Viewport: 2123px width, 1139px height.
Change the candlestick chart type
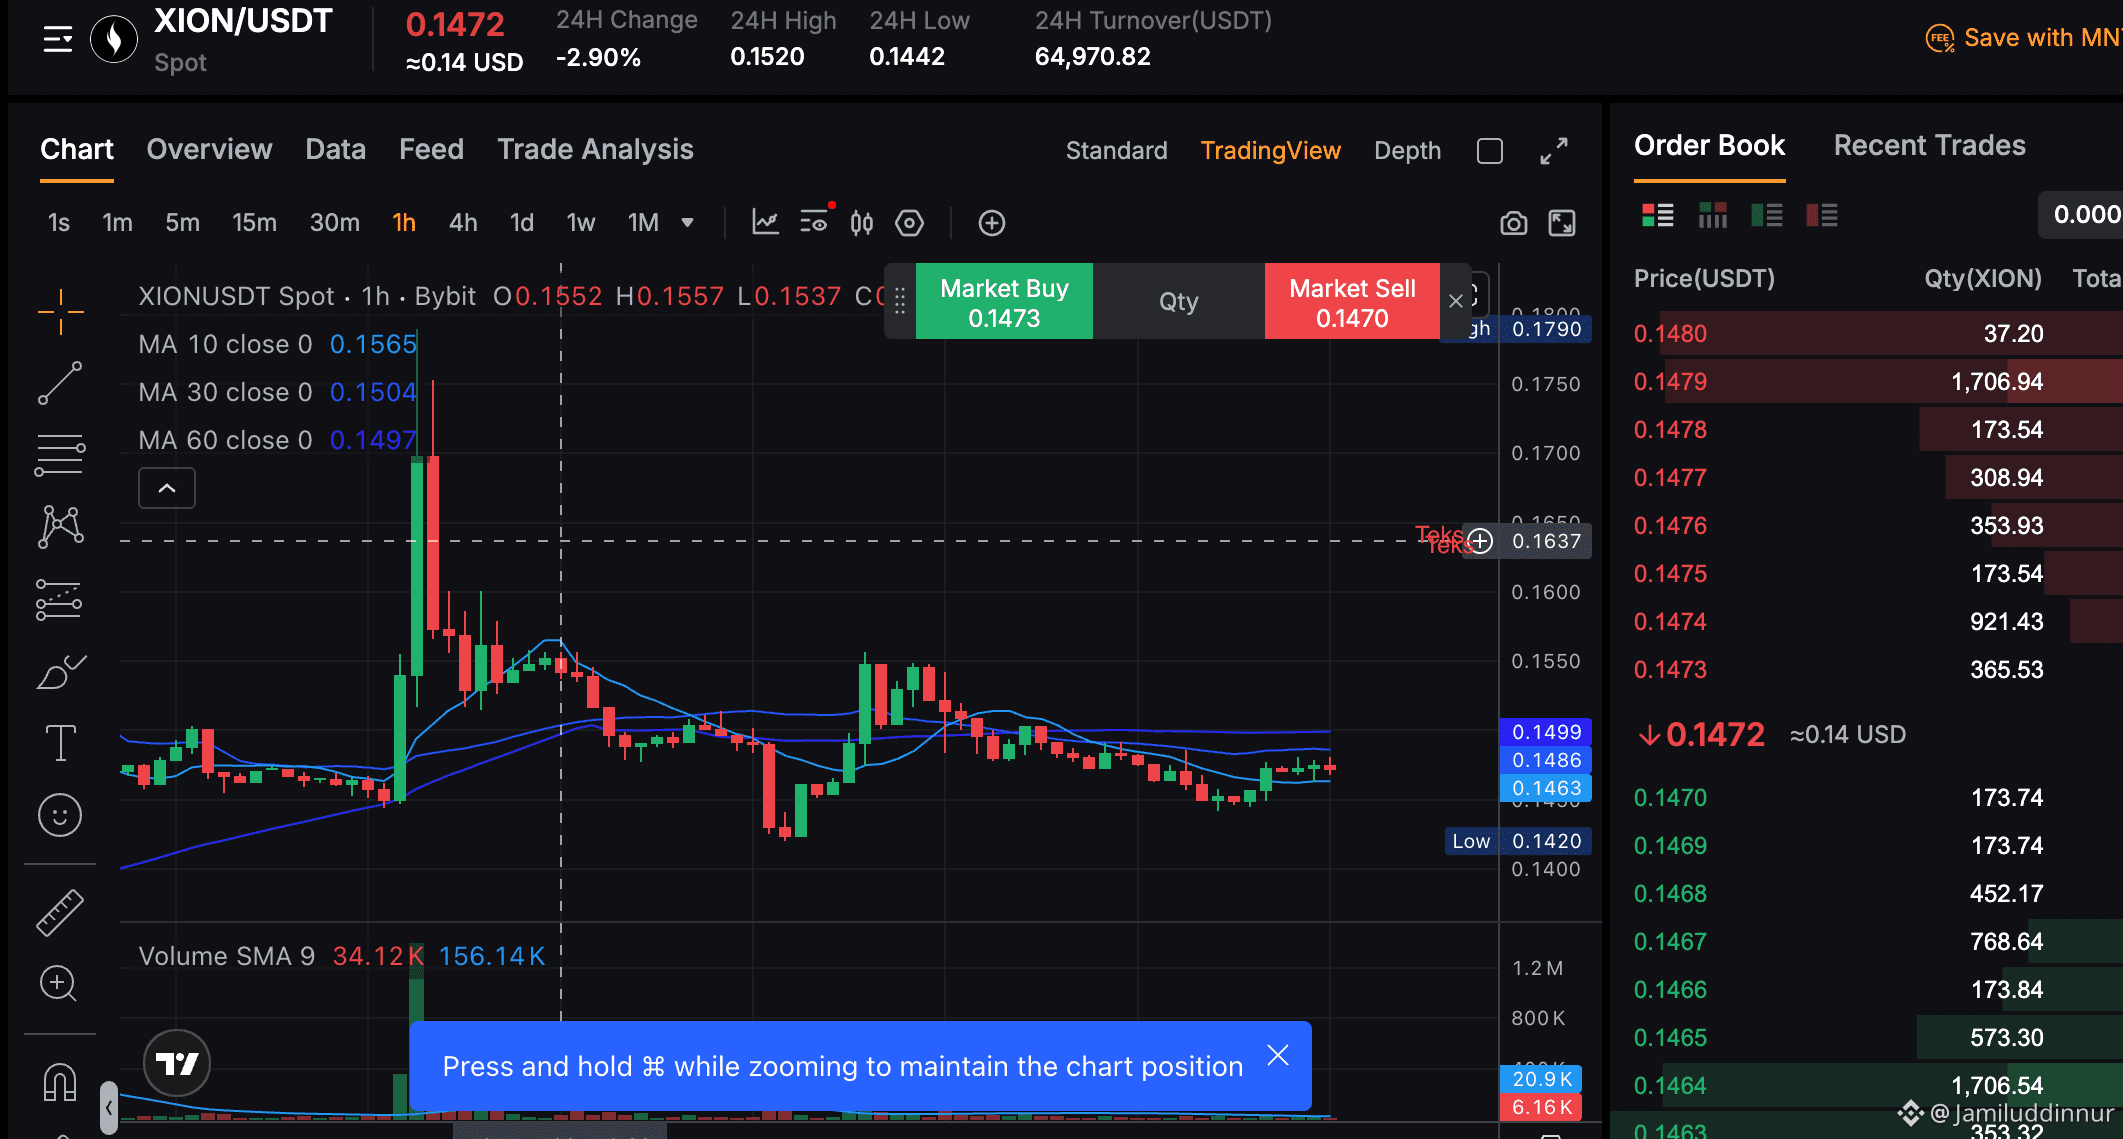click(x=862, y=222)
